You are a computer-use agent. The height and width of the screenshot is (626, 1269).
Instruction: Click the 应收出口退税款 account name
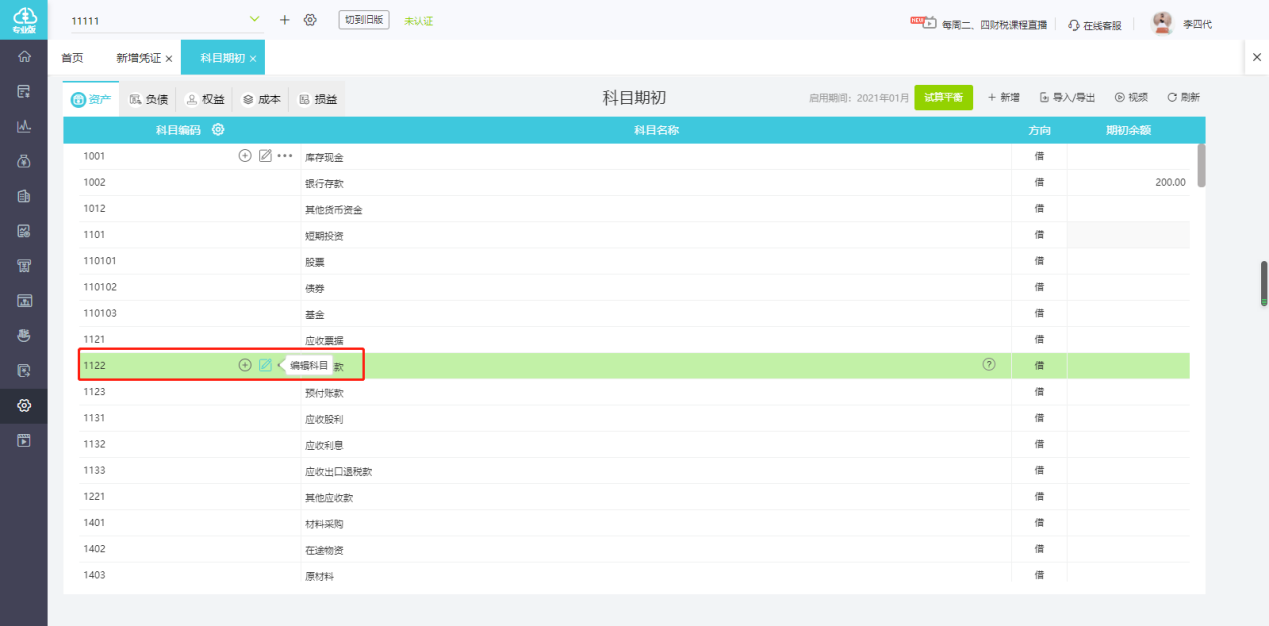pyautogui.click(x=338, y=471)
